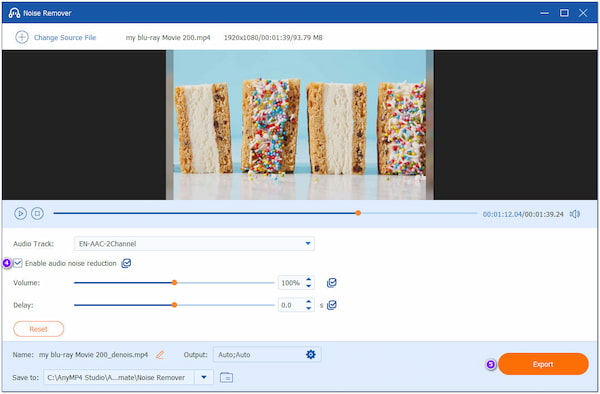Open the output folder icon
The width and height of the screenshot is (600, 394).
(x=227, y=378)
